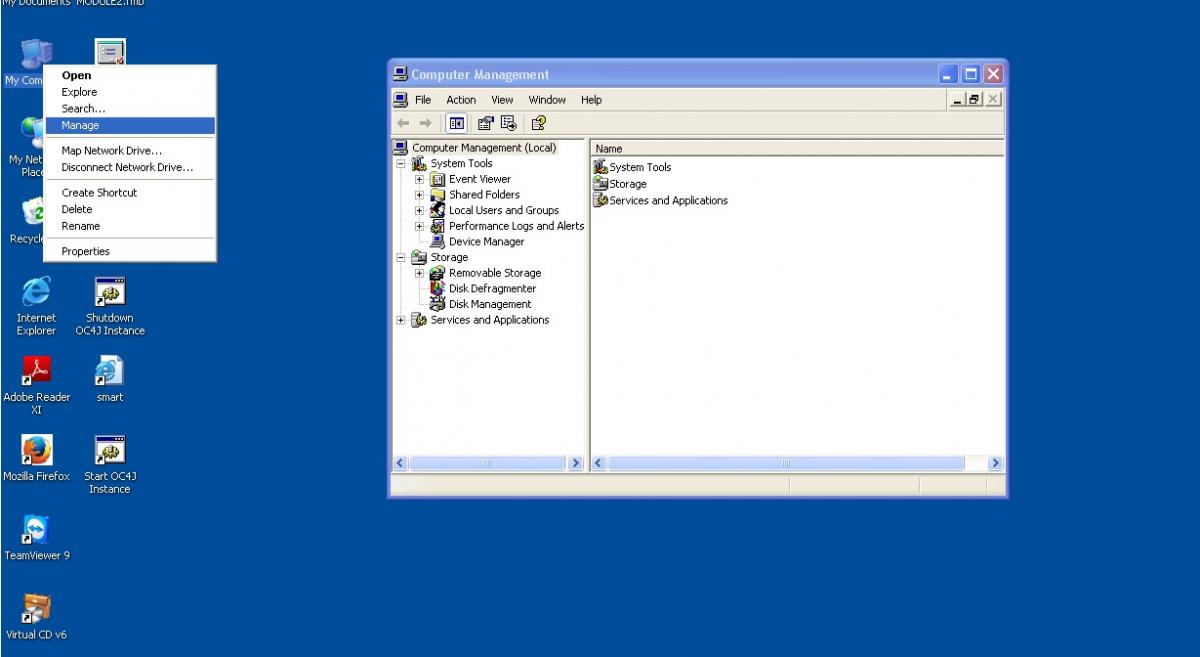Expand the Services and Applications node
1200x657 pixels.
coord(401,321)
